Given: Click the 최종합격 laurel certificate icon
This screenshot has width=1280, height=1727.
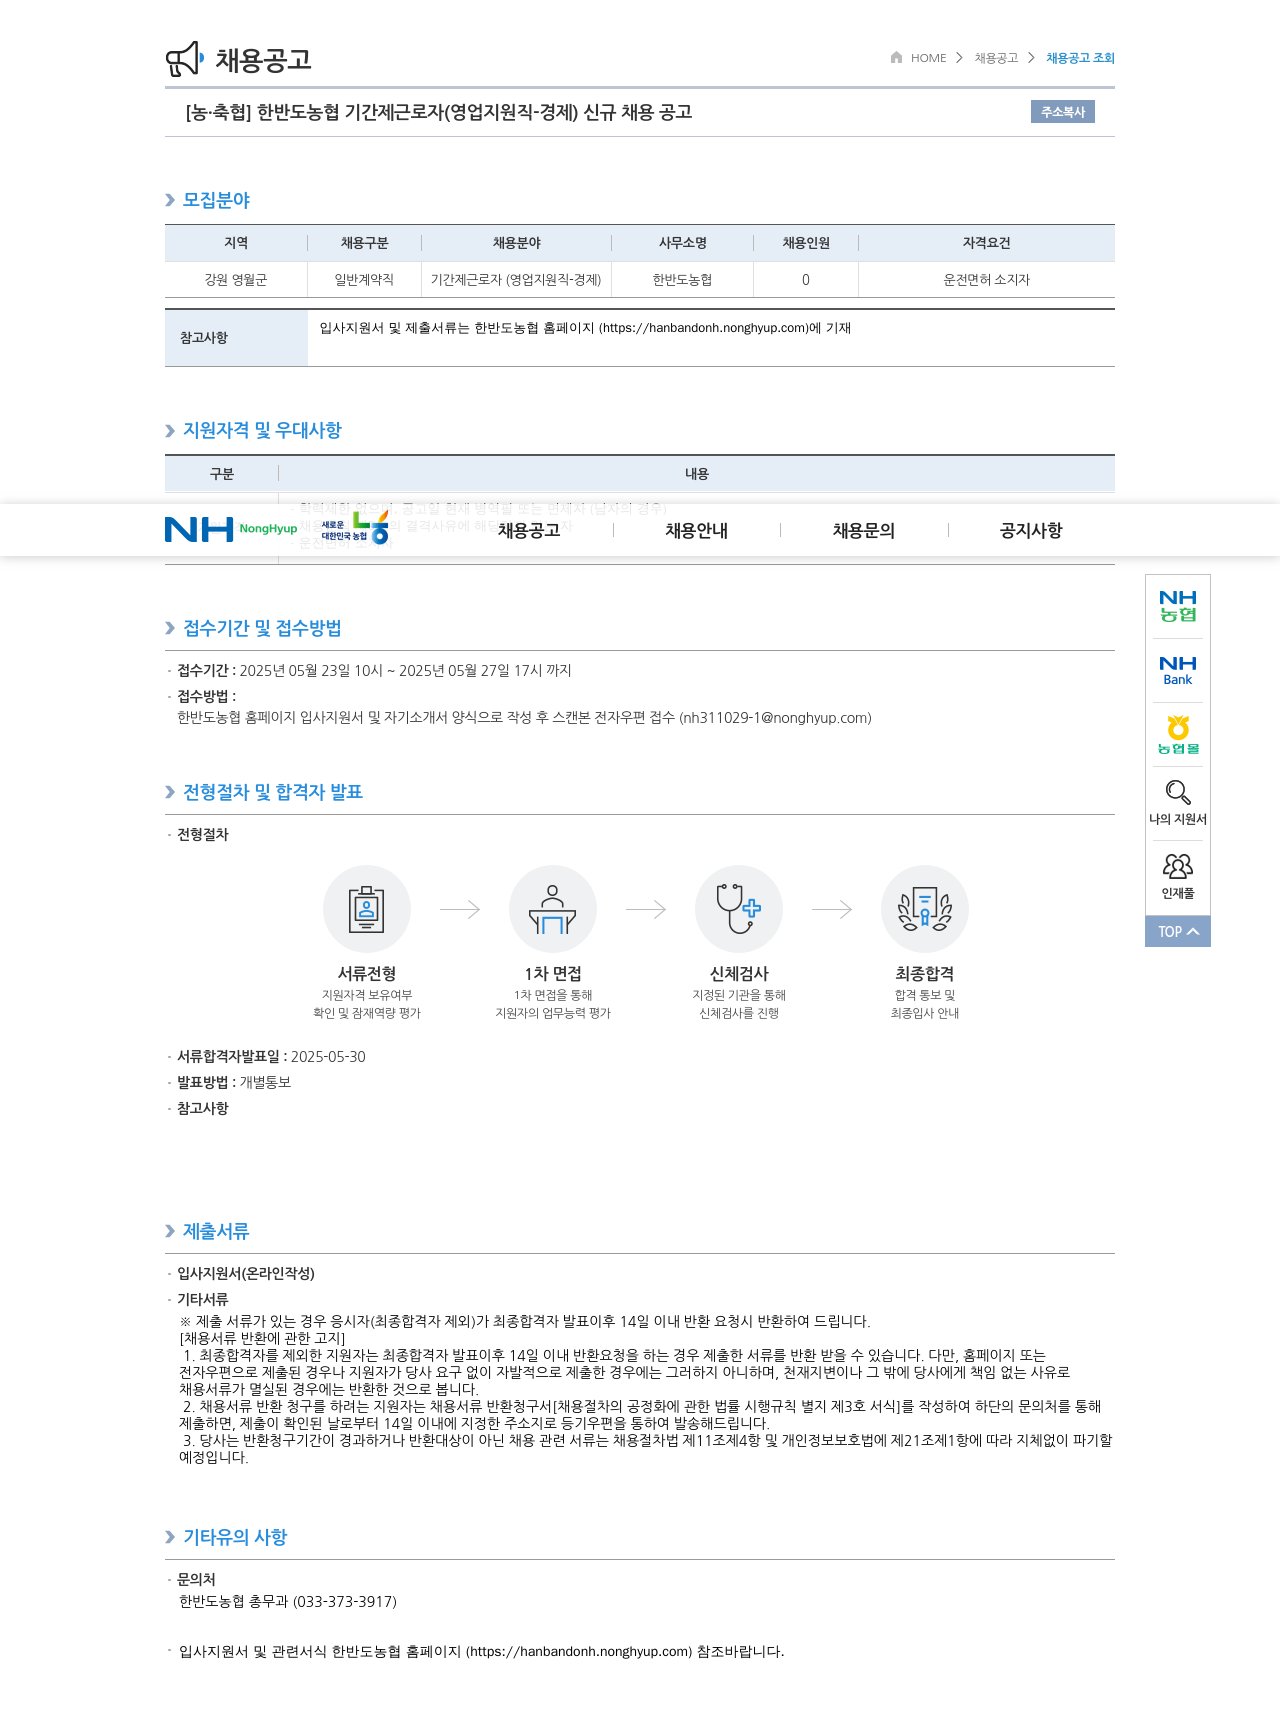Looking at the screenshot, I should [x=925, y=909].
